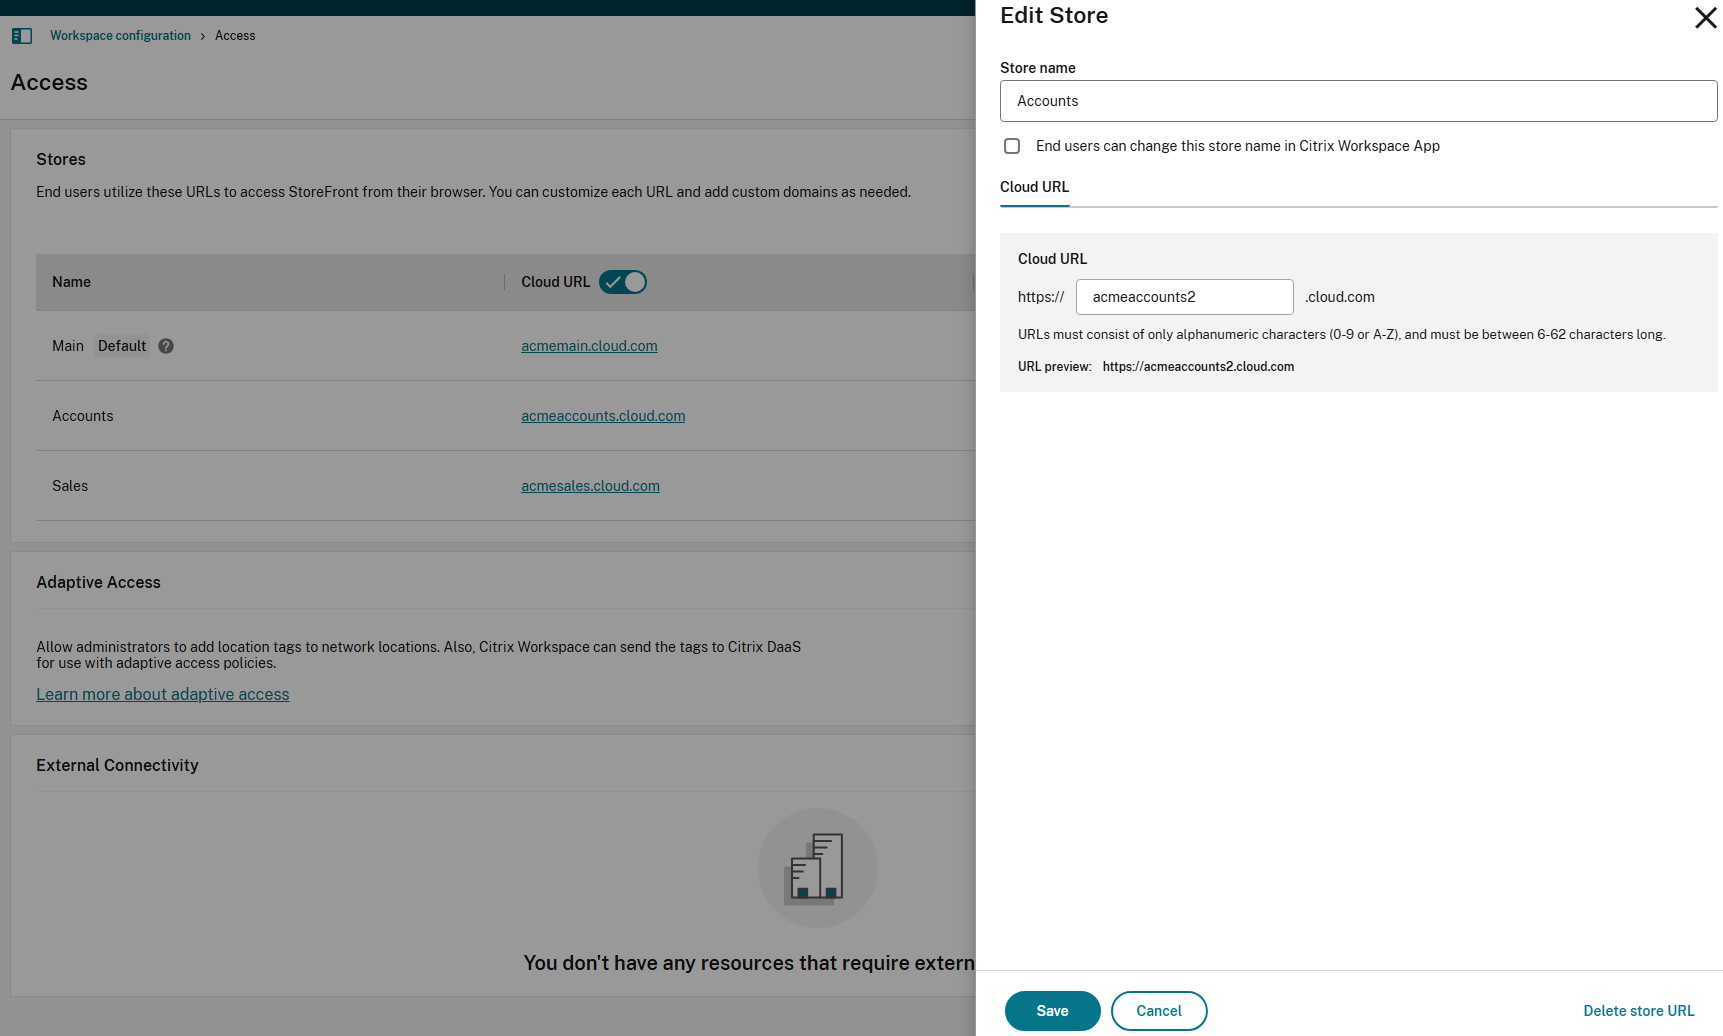
Task: Click the Stores section heading
Action: click(x=61, y=159)
